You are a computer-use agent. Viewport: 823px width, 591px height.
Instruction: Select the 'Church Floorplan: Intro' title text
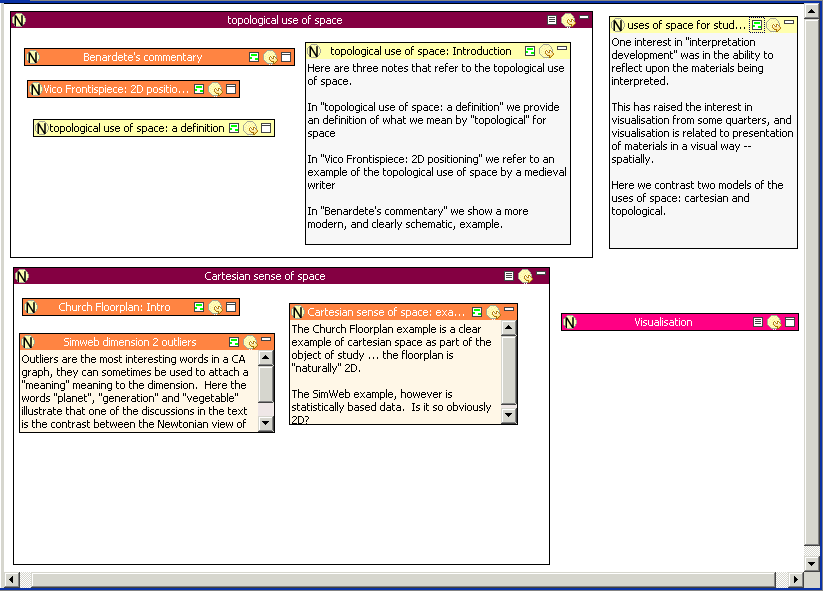tap(114, 307)
